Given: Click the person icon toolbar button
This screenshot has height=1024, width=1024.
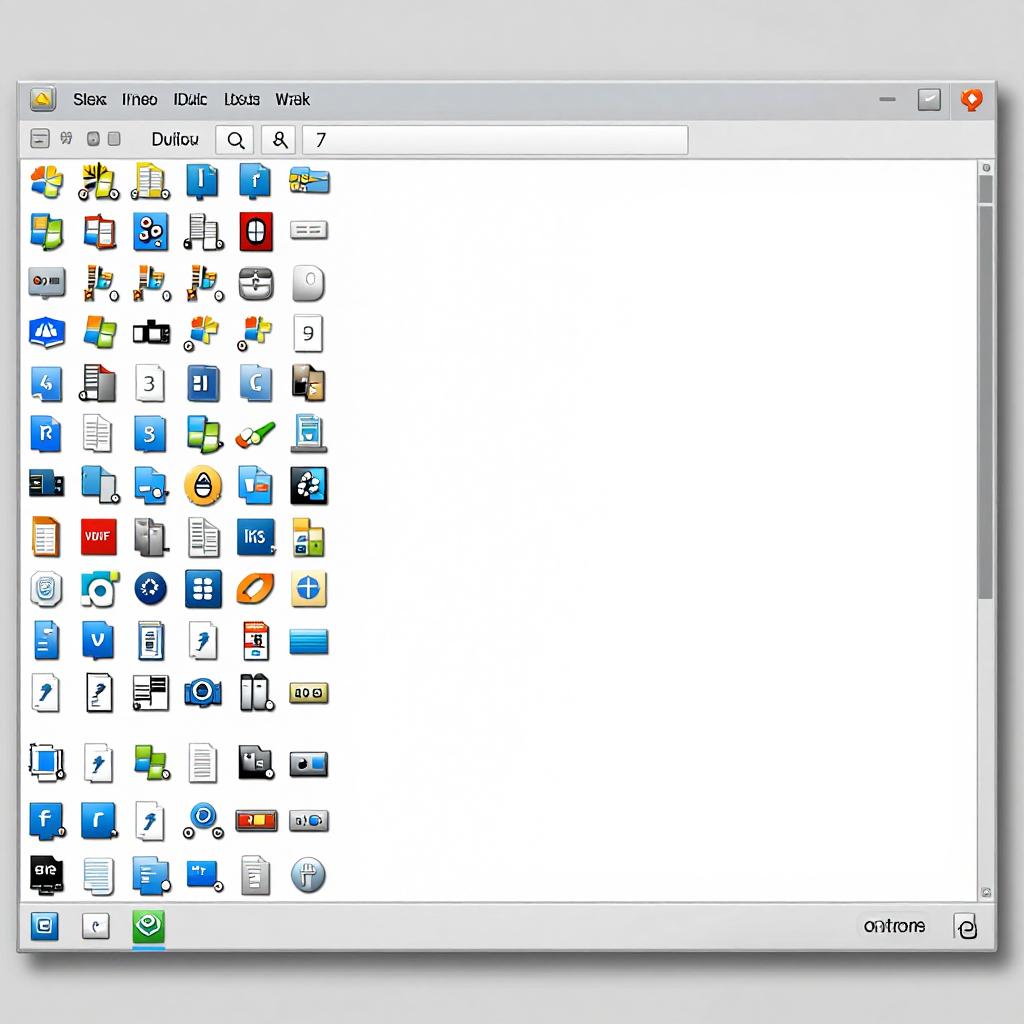Looking at the screenshot, I should click(280, 140).
